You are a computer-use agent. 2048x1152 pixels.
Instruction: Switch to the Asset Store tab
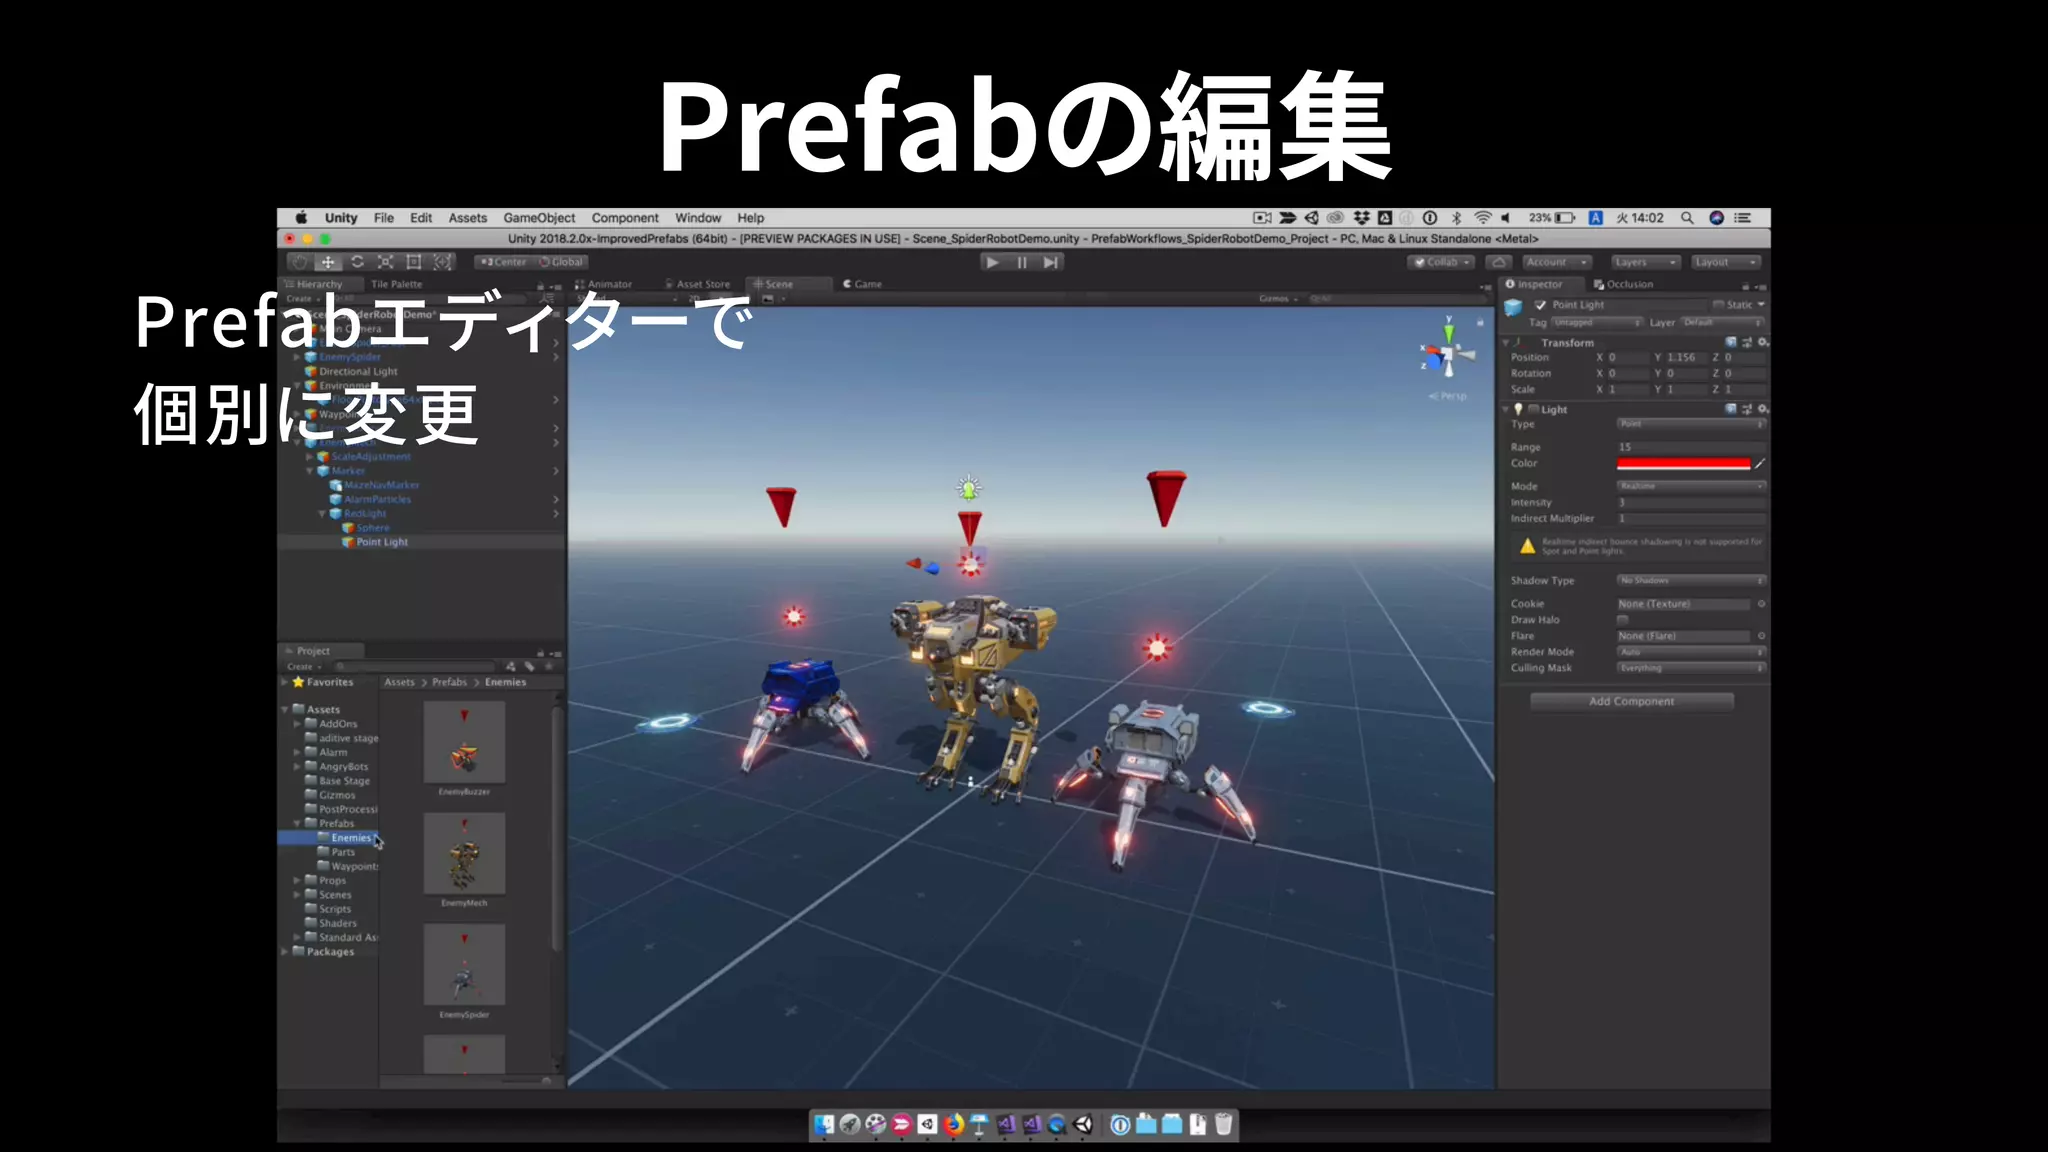[698, 284]
